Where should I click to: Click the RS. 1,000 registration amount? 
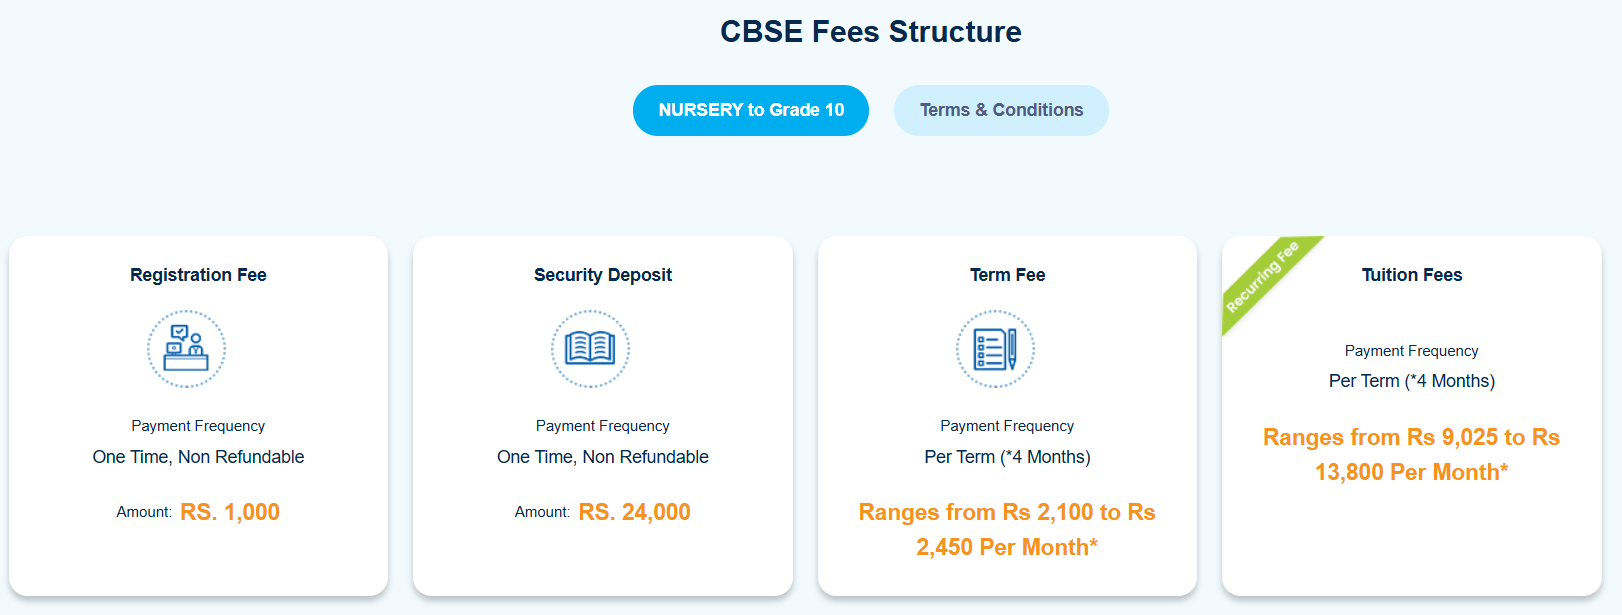pos(230,512)
